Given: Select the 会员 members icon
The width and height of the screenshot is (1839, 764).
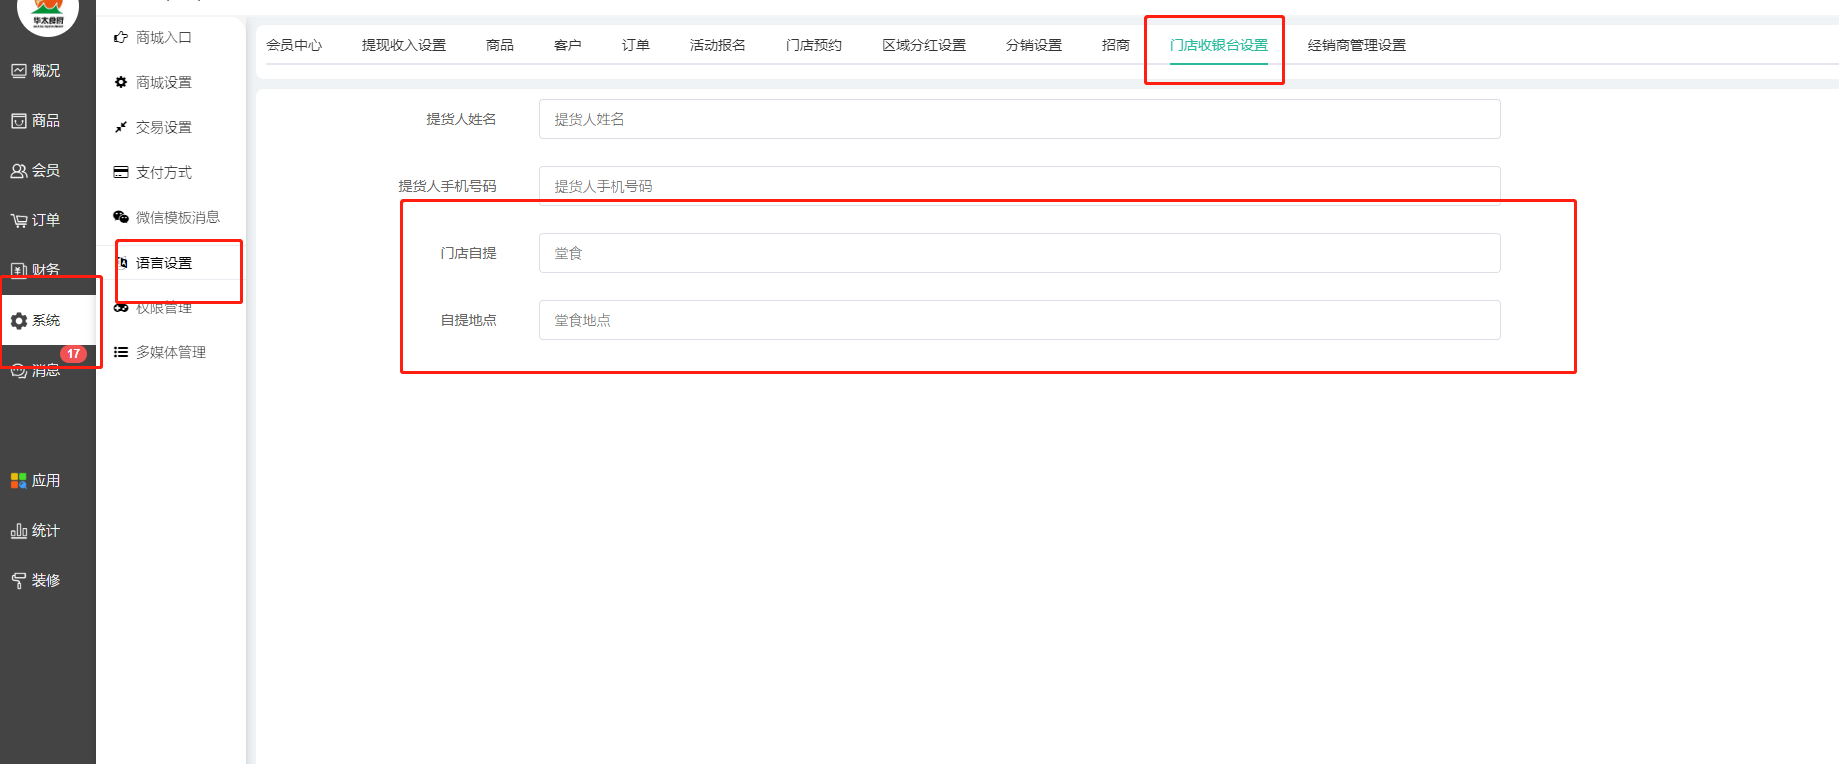Looking at the screenshot, I should [19, 171].
